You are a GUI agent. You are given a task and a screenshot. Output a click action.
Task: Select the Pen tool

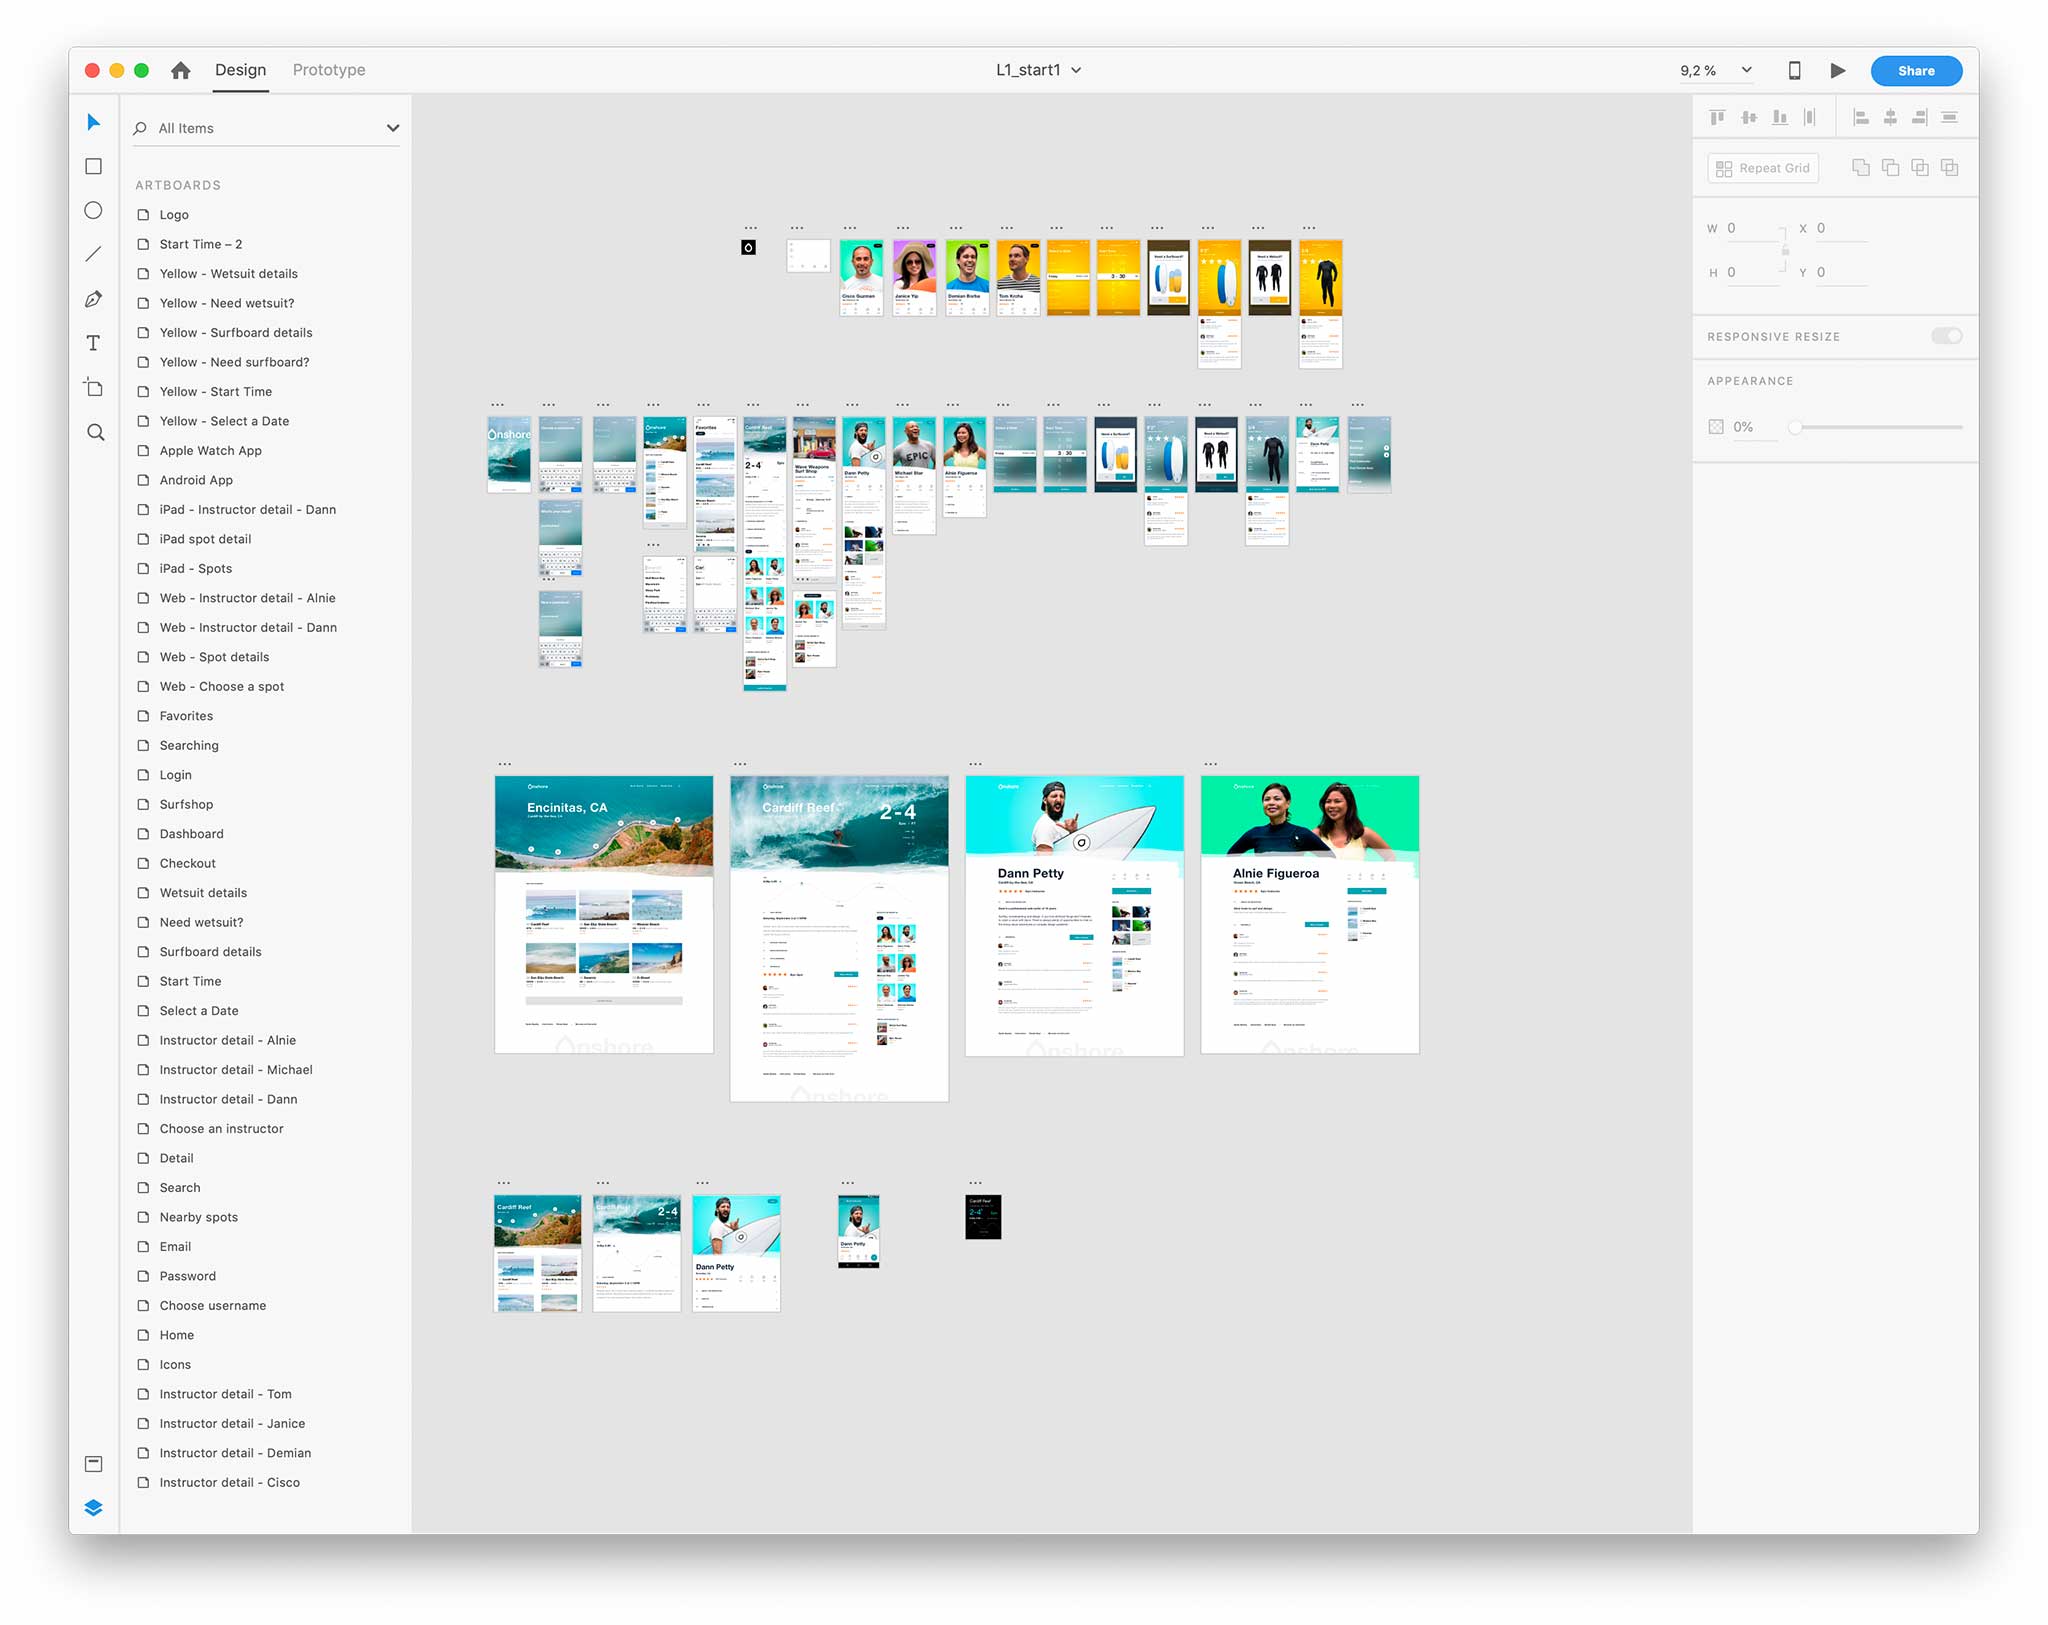93,299
